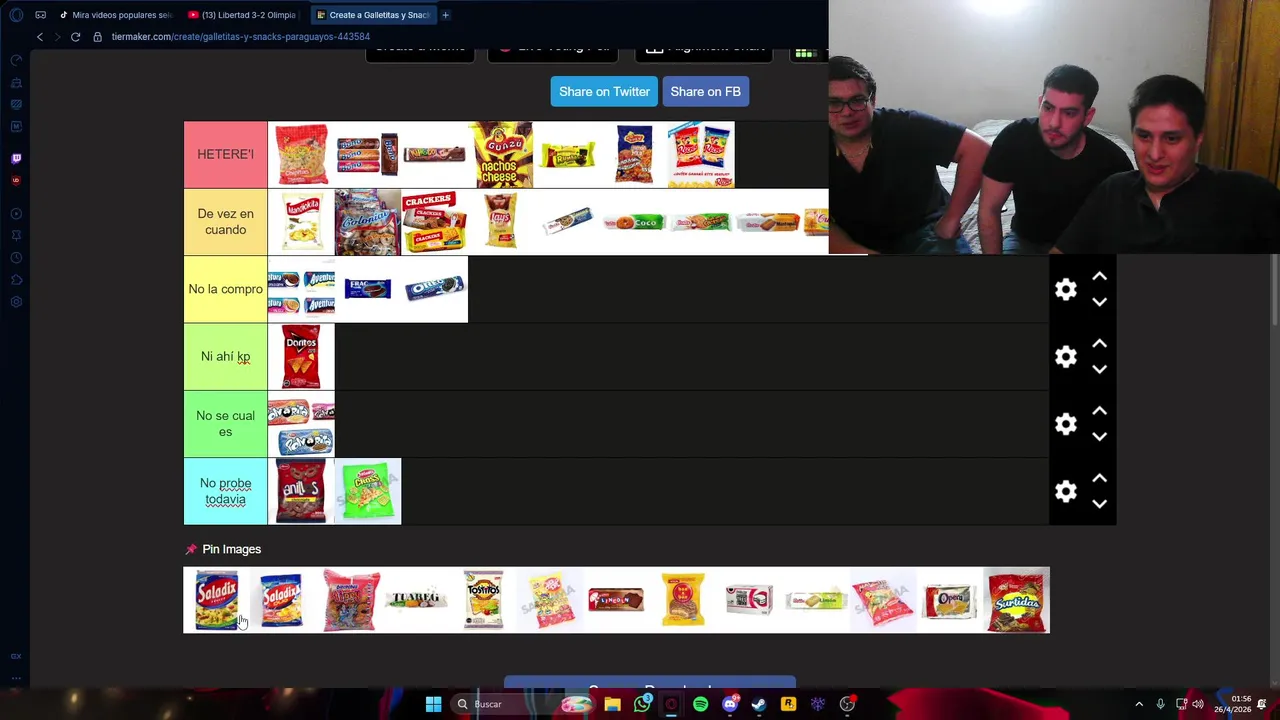1280x720 pixels.
Task: Open the player icon in sidebar
Action: click(16, 214)
